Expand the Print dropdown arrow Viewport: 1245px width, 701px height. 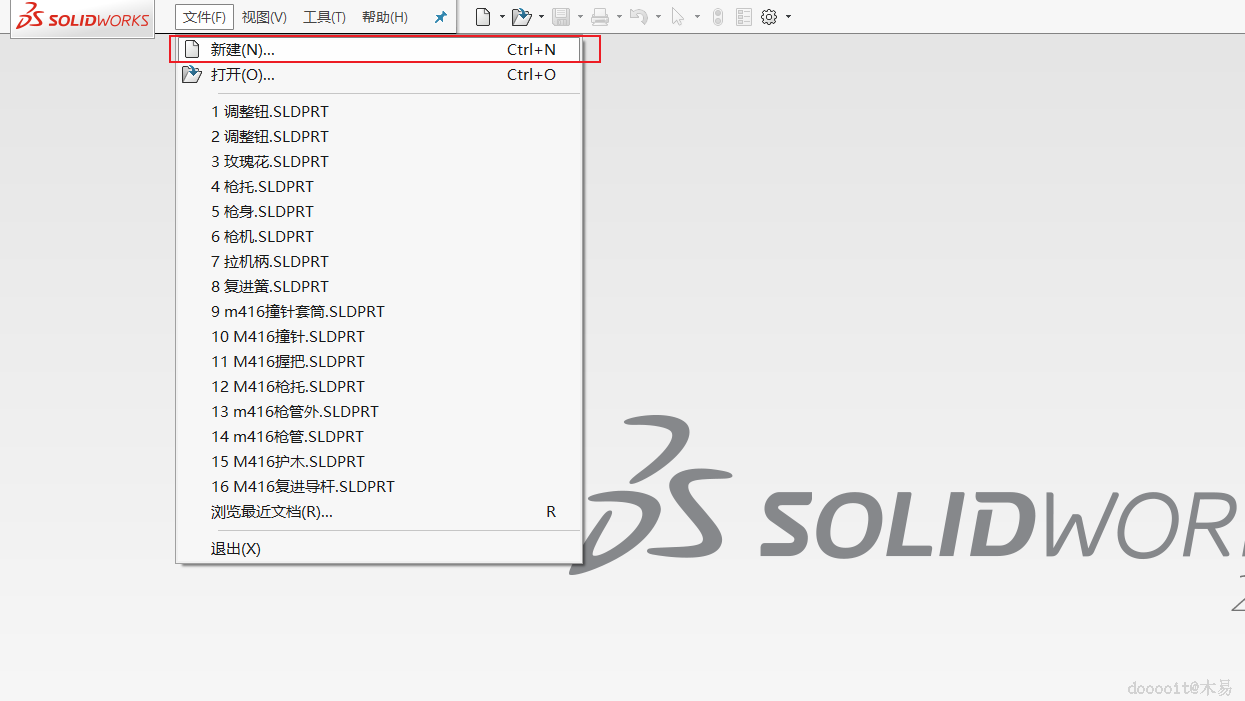tap(619, 17)
